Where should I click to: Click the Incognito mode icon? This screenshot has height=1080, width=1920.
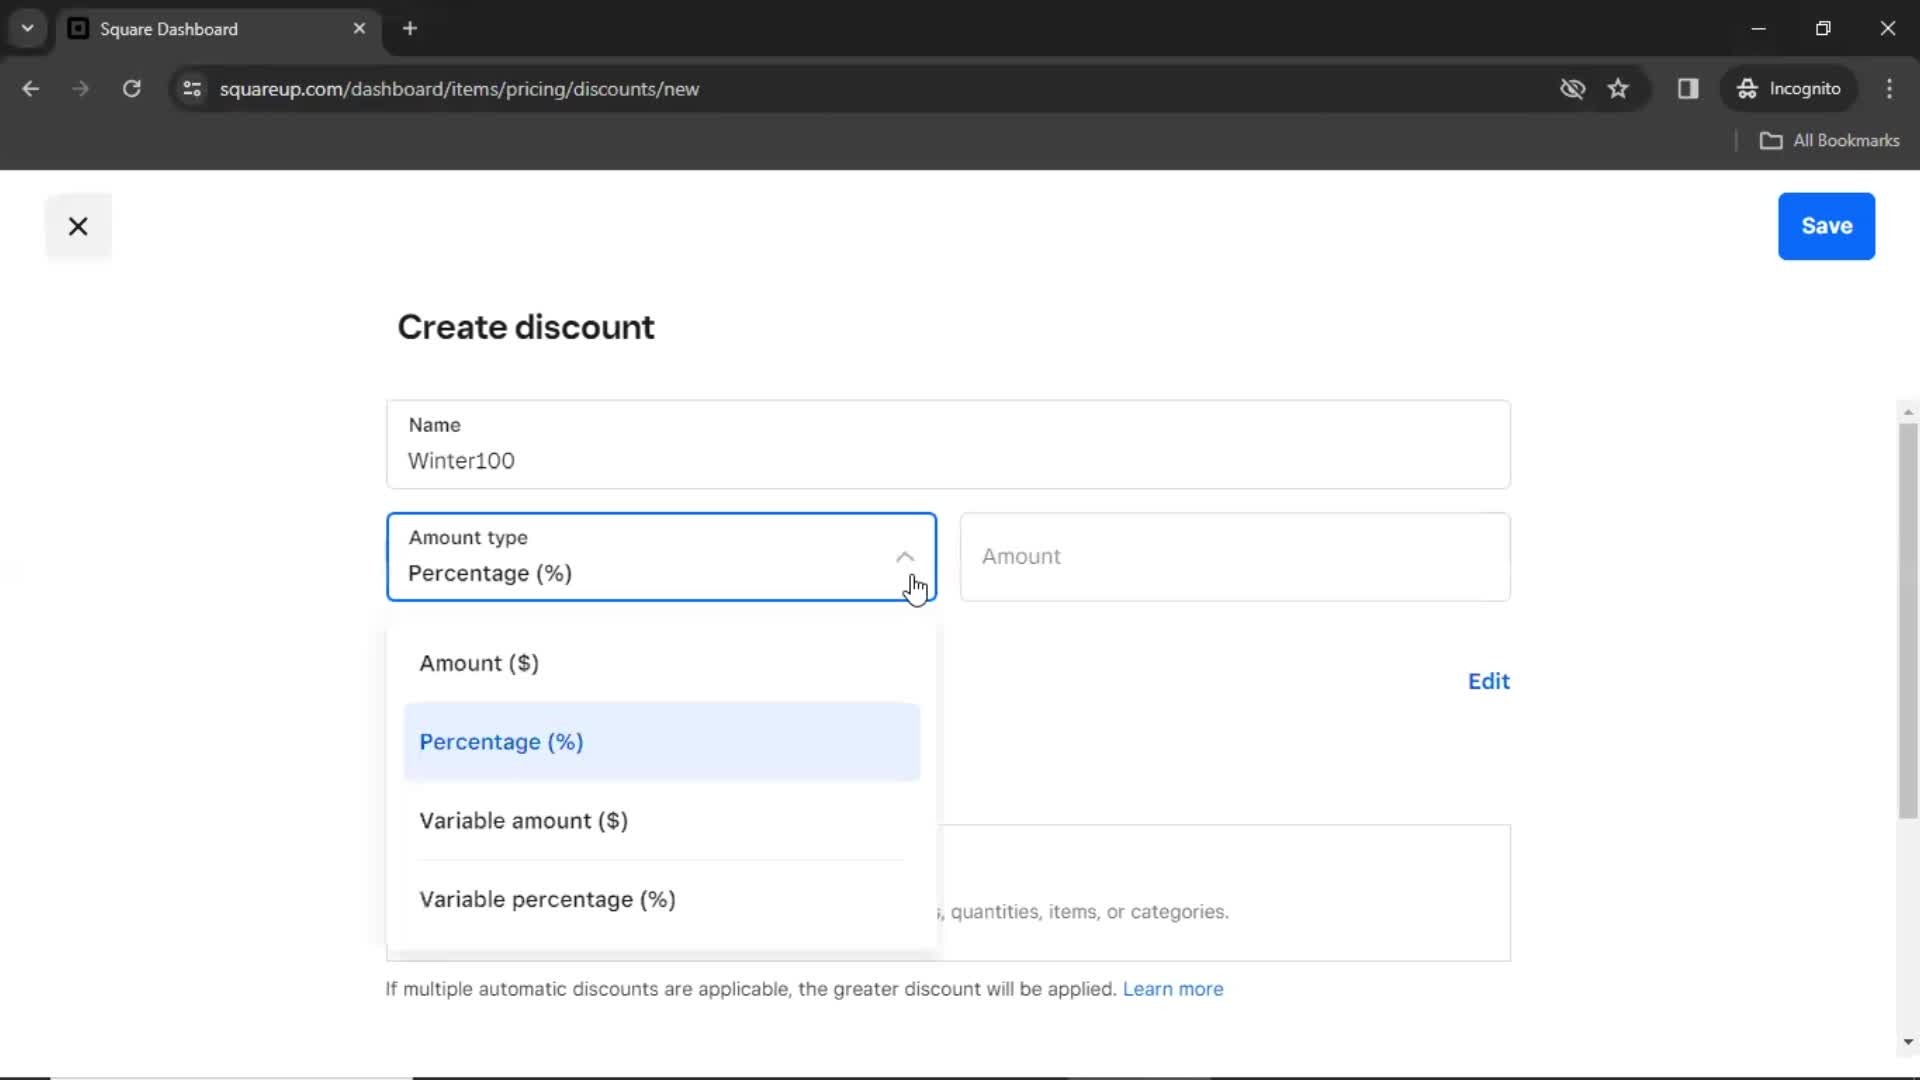1745,88
